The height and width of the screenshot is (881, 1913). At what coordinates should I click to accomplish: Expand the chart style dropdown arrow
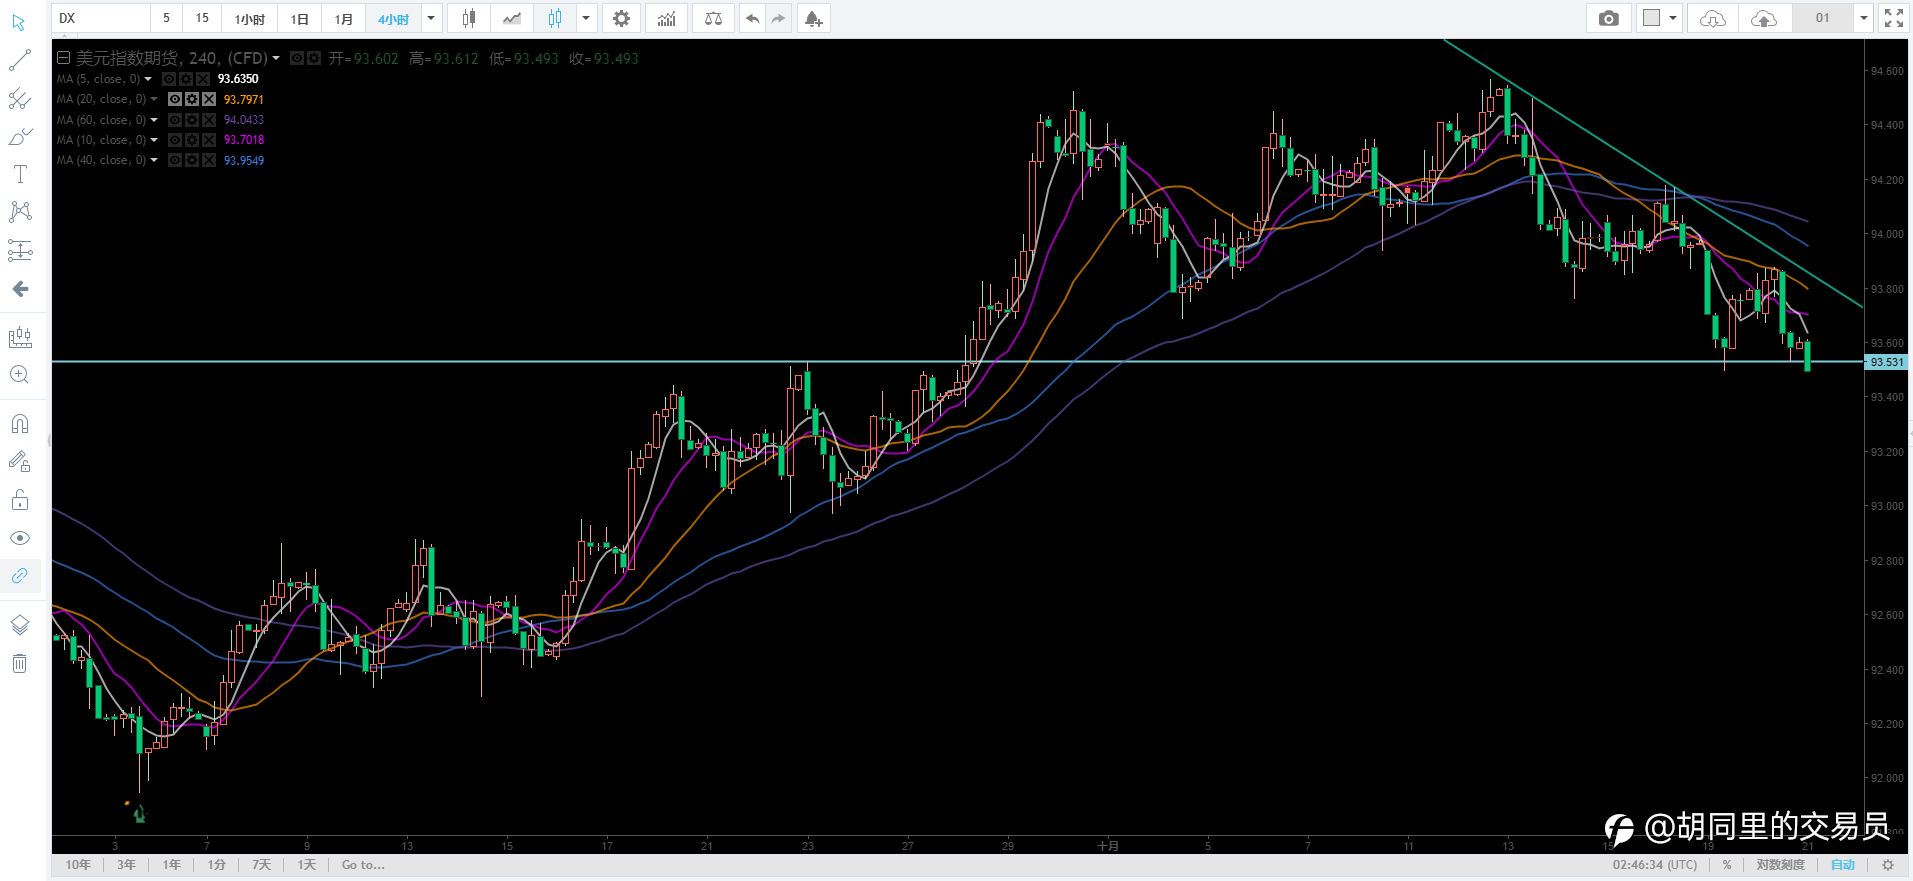click(x=586, y=18)
